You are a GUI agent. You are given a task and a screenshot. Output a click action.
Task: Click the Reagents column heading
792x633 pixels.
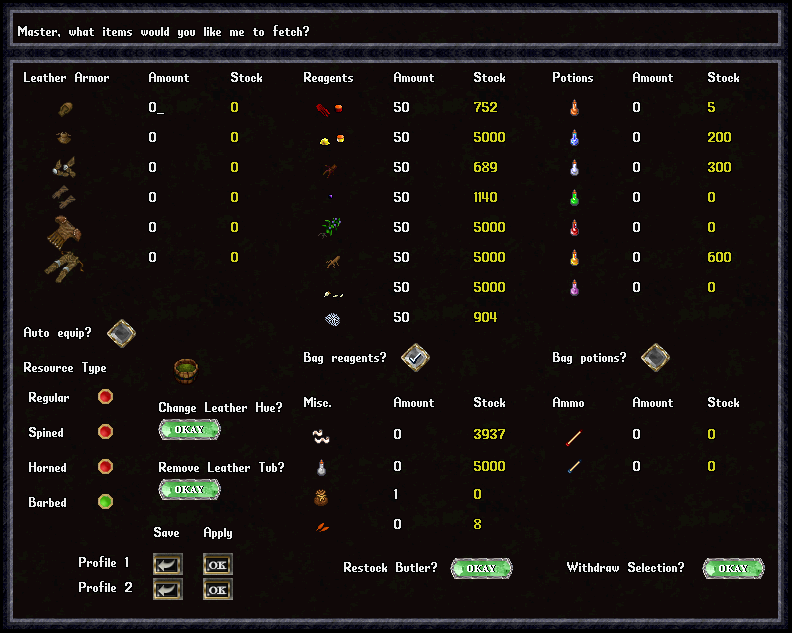328,78
